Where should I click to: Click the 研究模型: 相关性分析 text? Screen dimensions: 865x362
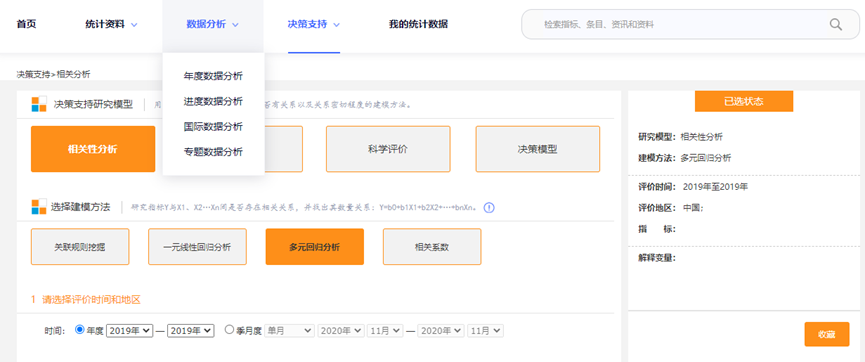681,136
